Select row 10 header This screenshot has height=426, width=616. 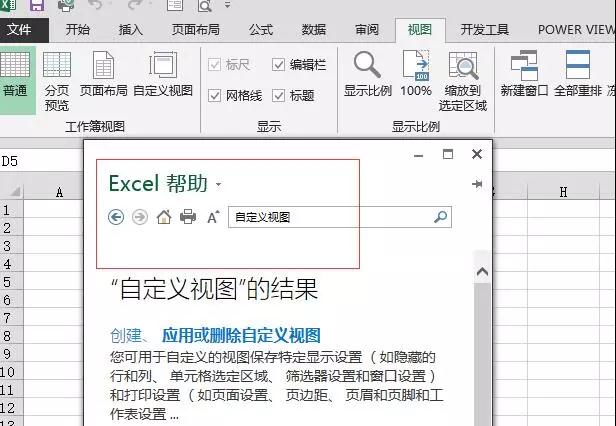(x=11, y=372)
